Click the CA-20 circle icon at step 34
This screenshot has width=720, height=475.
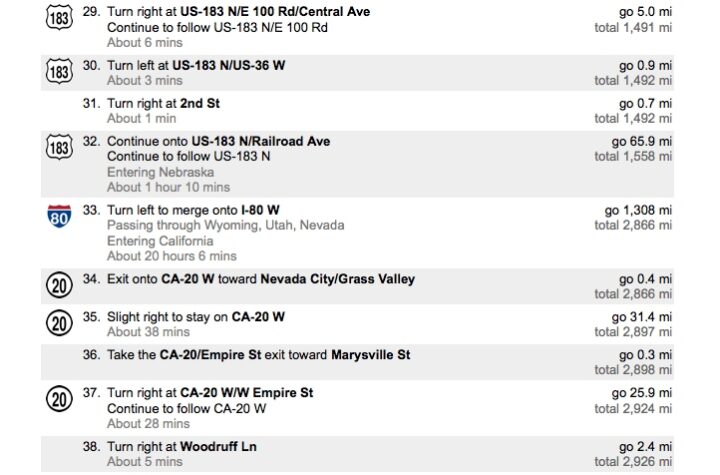click(59, 285)
